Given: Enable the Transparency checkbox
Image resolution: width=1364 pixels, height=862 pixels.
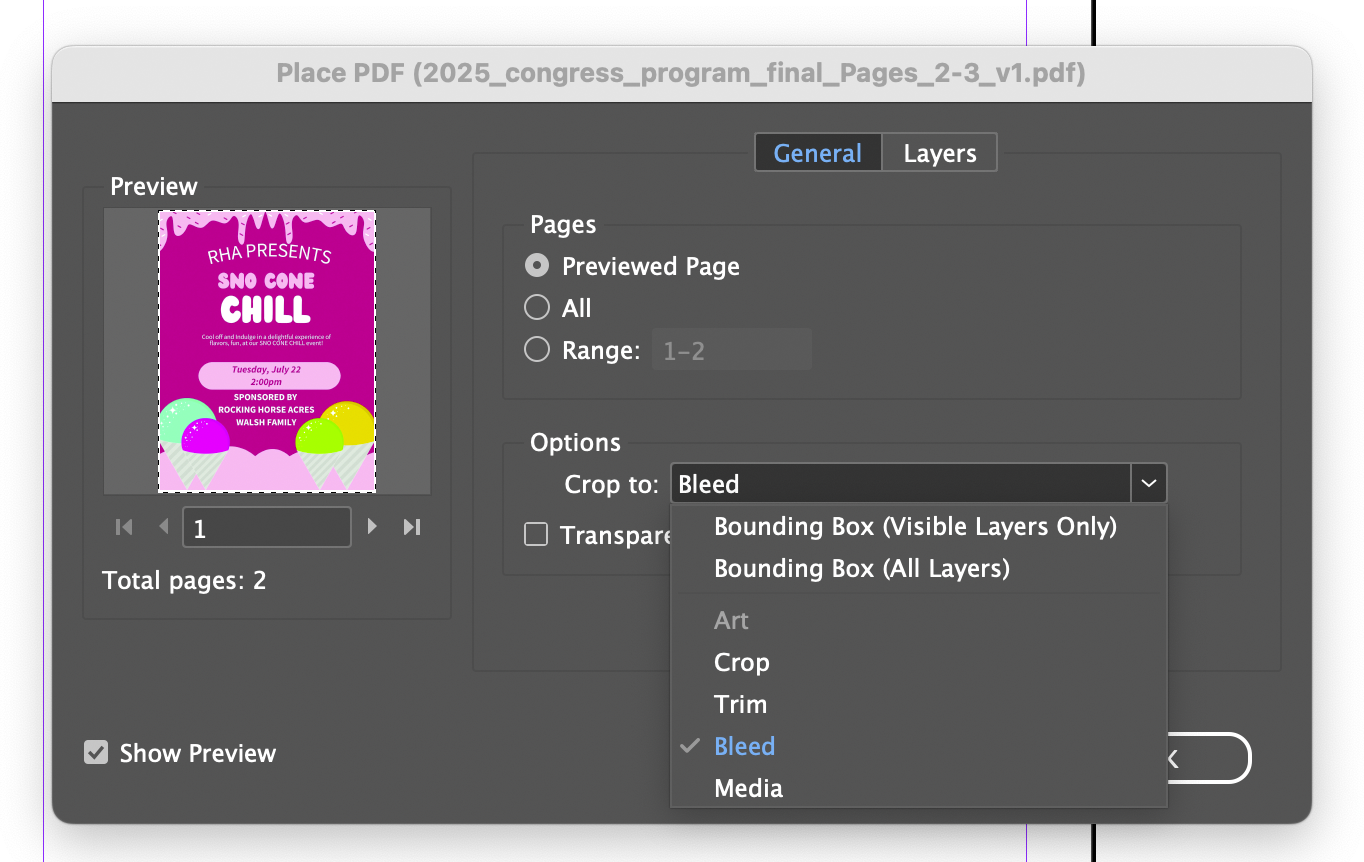Looking at the screenshot, I should tap(535, 534).
